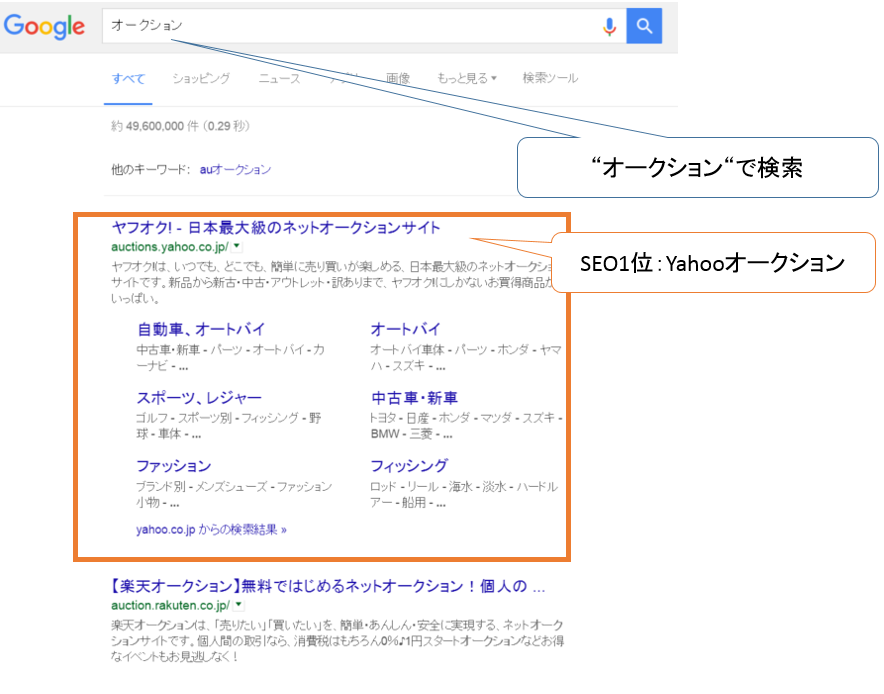Click yahoo.co.jp からの検索結果 link

coord(211,529)
